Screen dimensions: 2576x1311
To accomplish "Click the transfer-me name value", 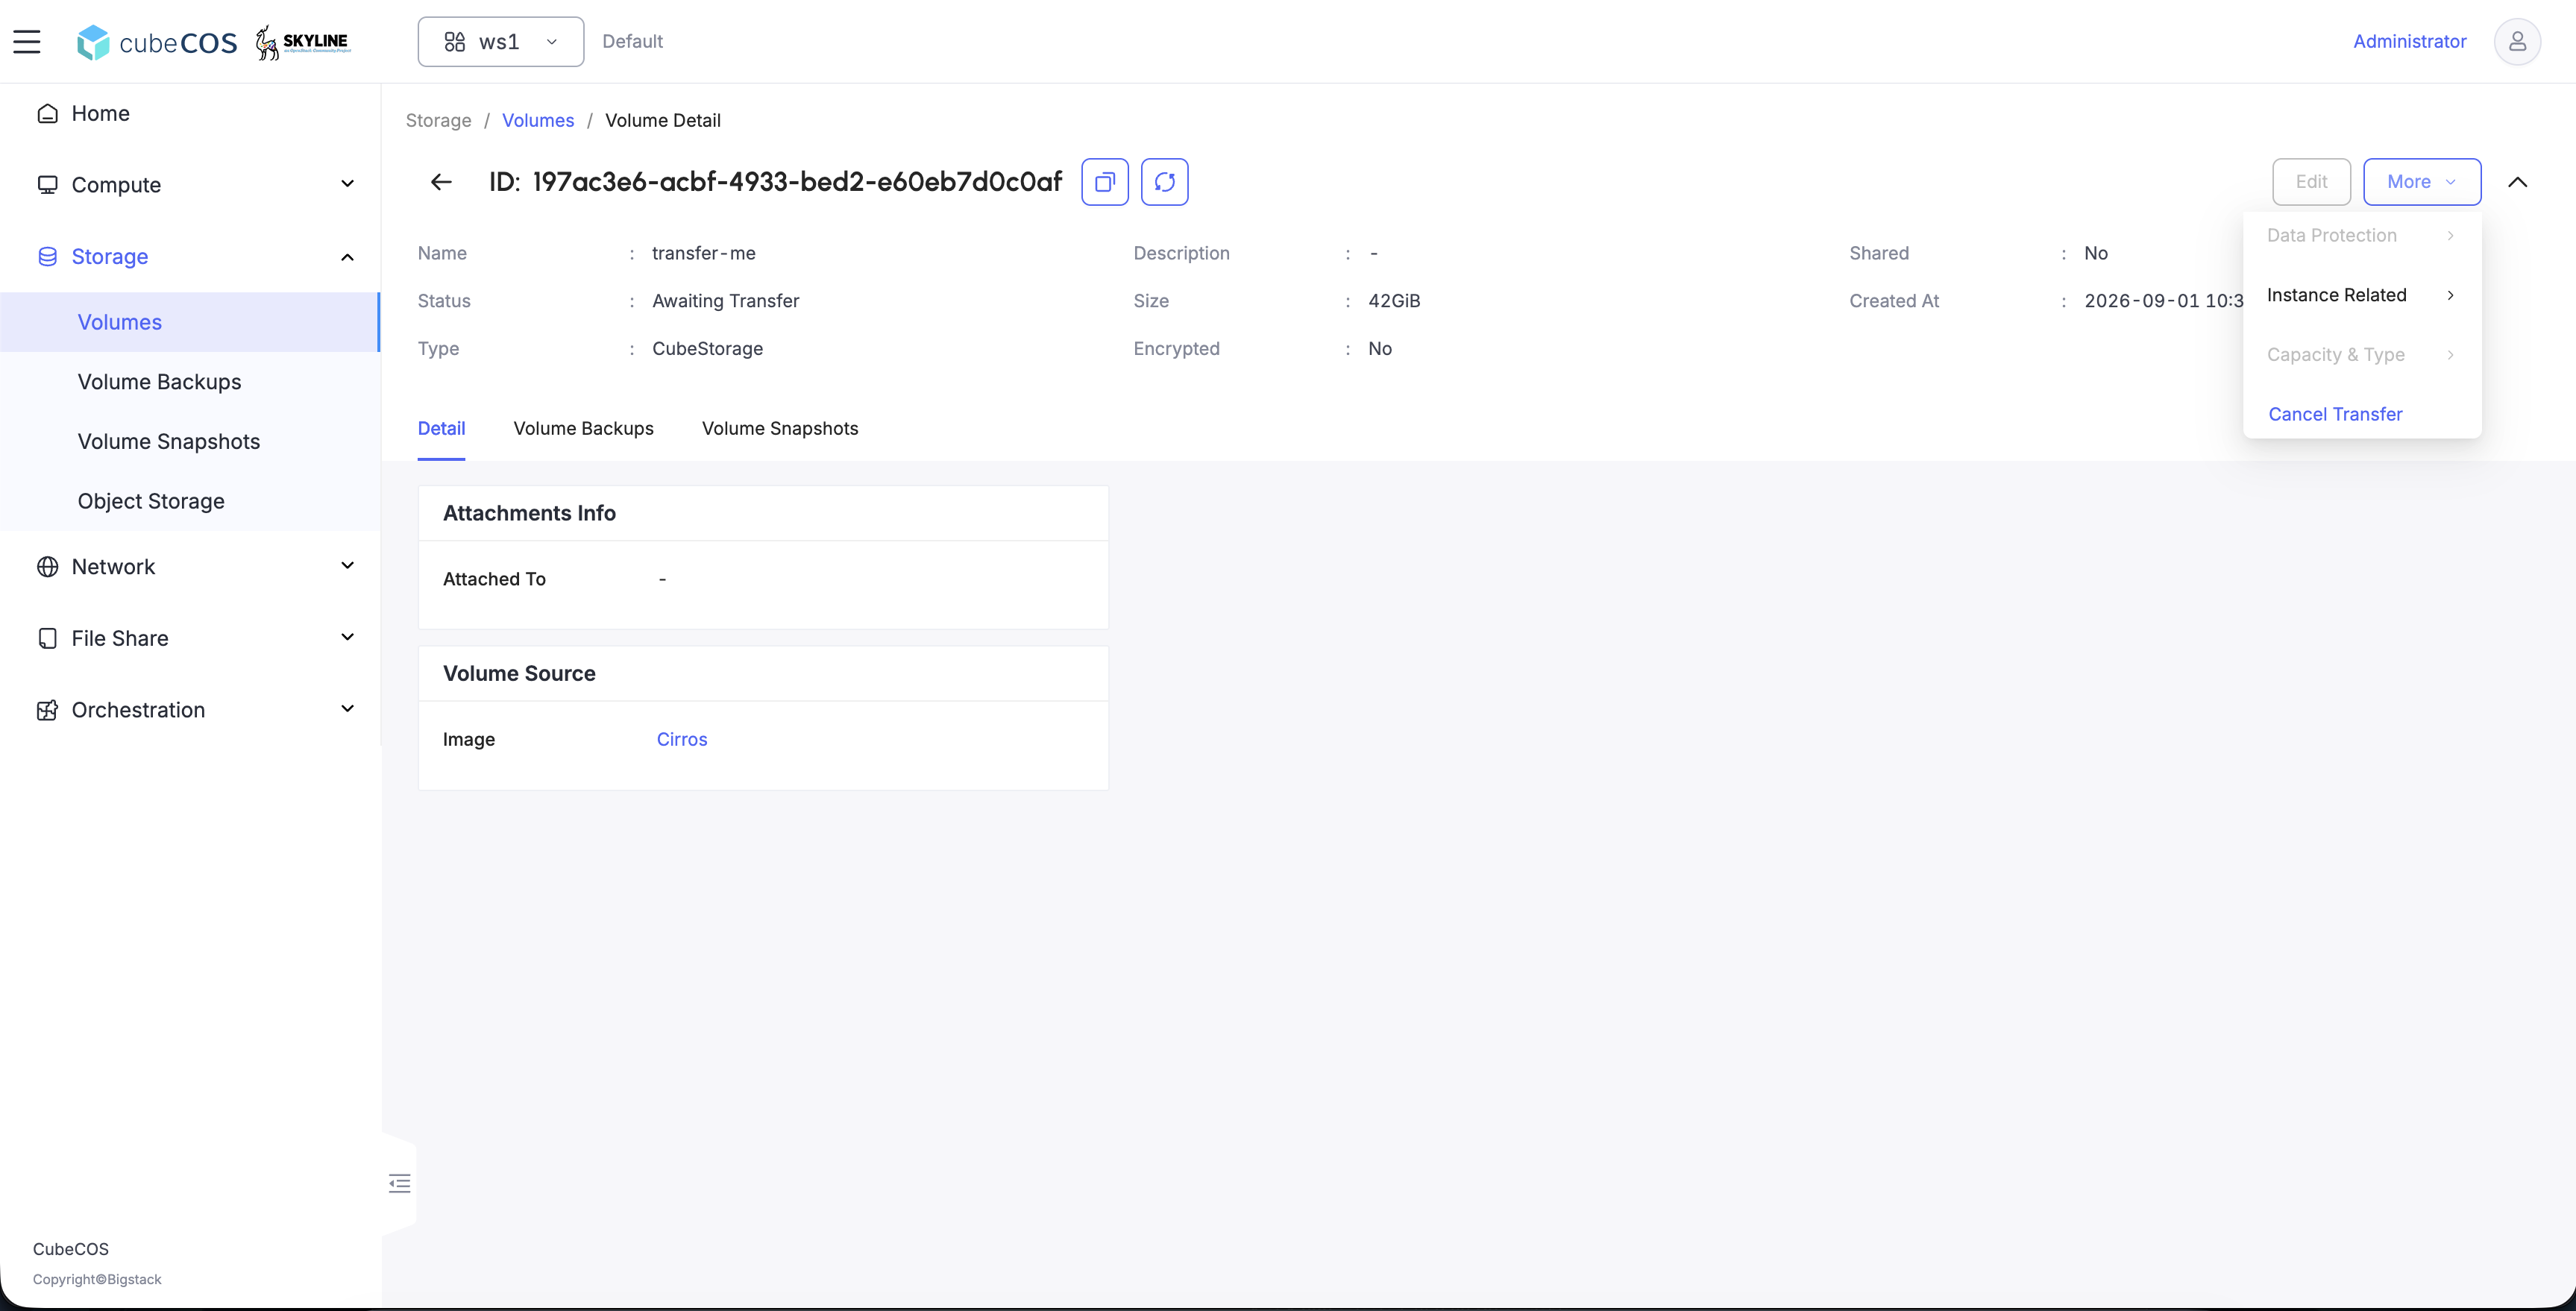I will (704, 253).
